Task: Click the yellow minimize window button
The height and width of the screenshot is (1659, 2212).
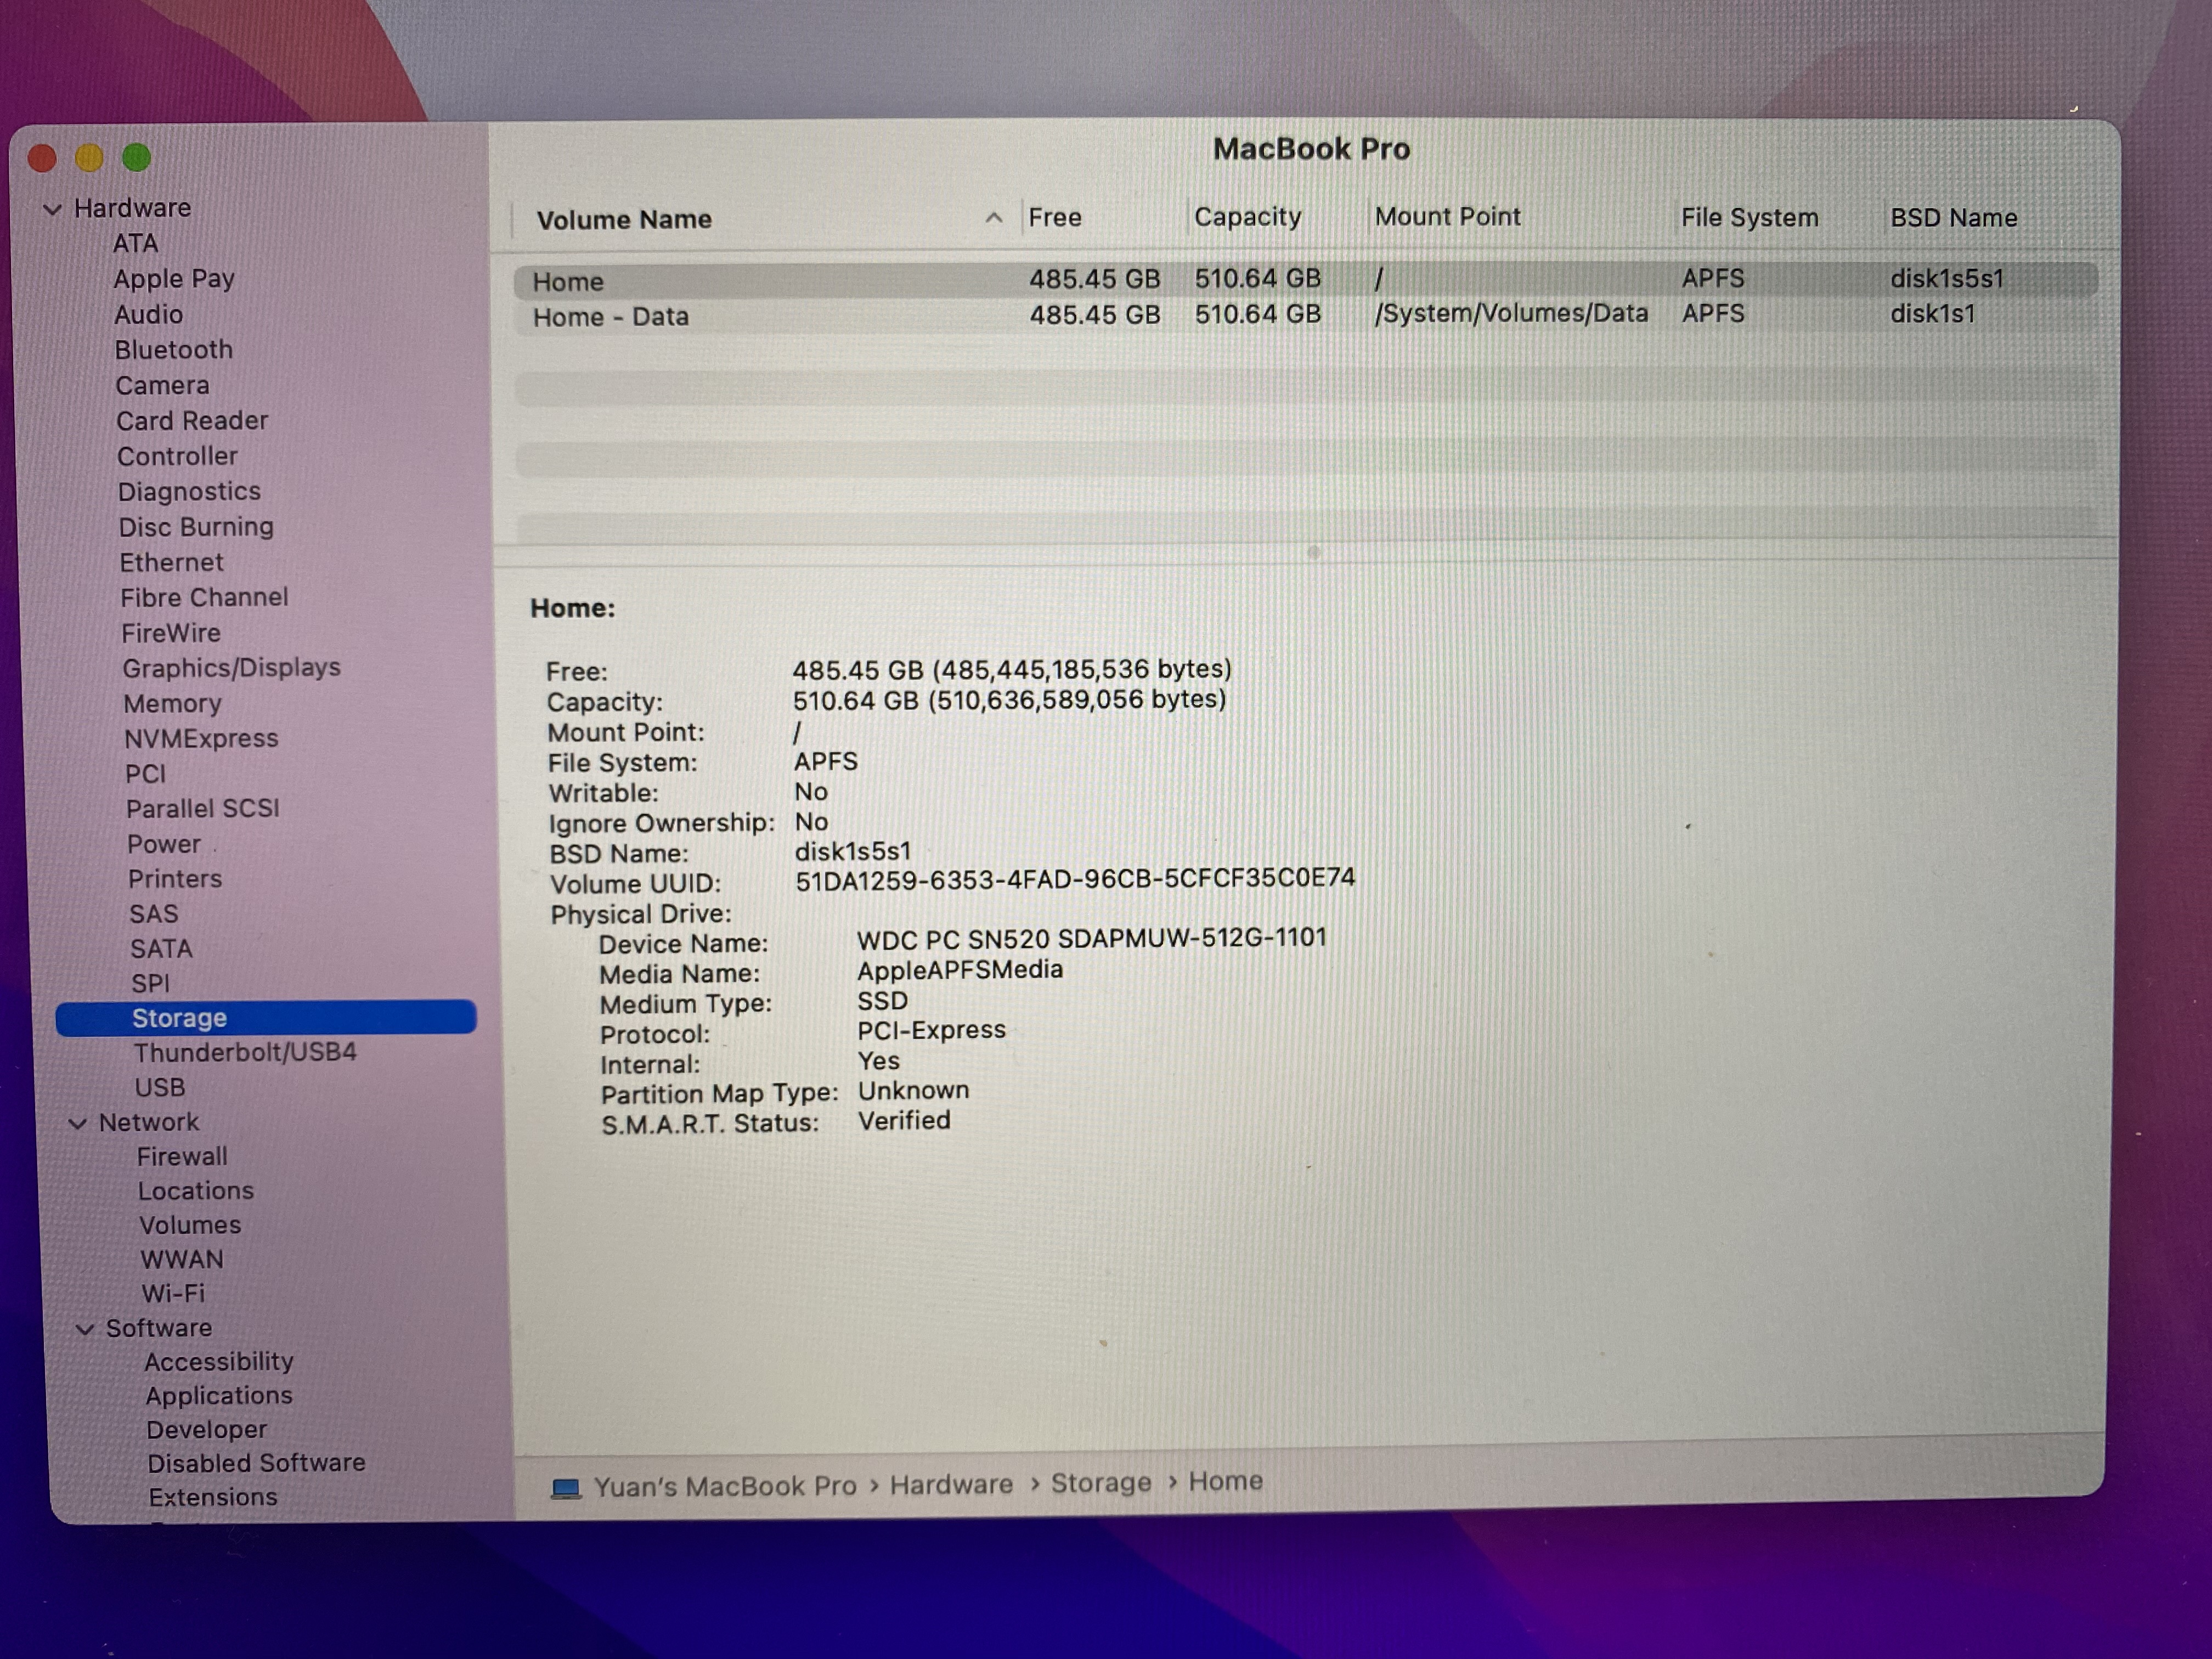Action: pyautogui.click(x=89, y=158)
